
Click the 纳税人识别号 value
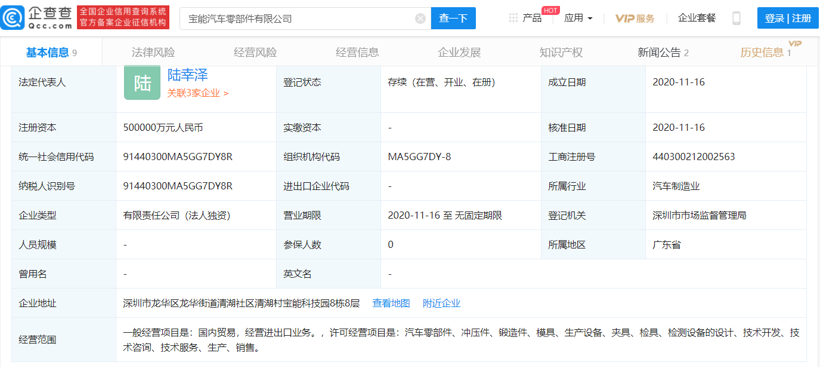[x=178, y=186]
